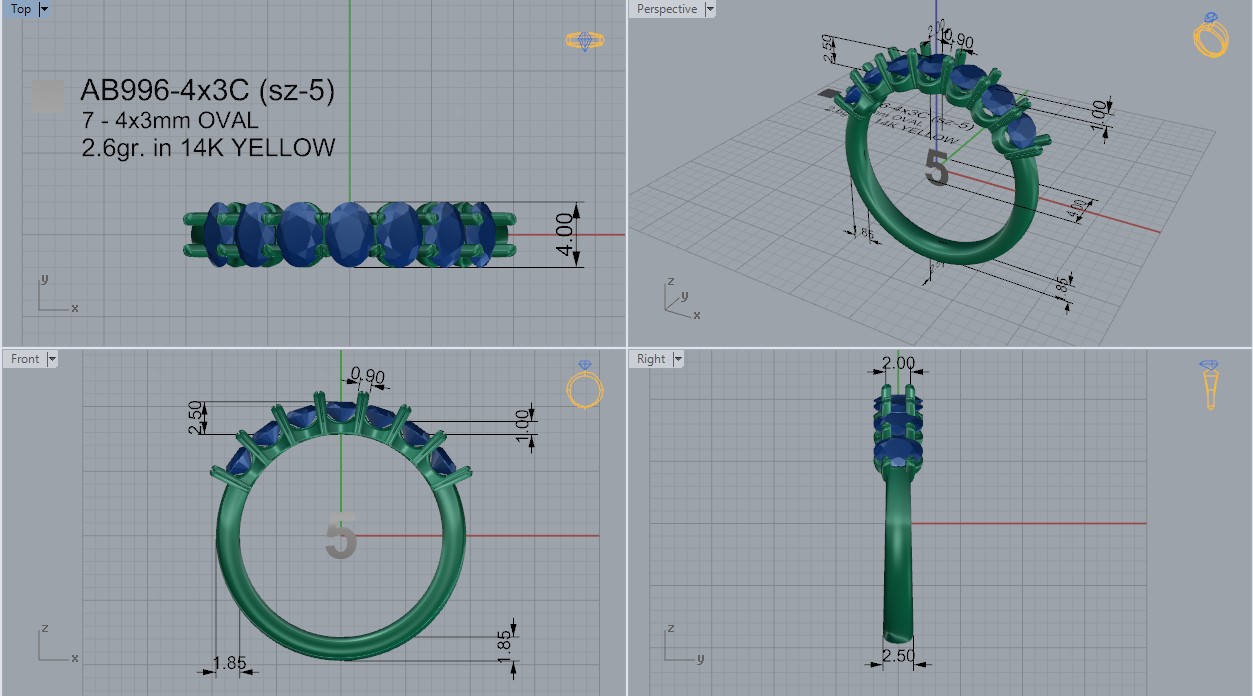Activate the Top viewport title label
1253x696 pixels.
[x=21, y=9]
